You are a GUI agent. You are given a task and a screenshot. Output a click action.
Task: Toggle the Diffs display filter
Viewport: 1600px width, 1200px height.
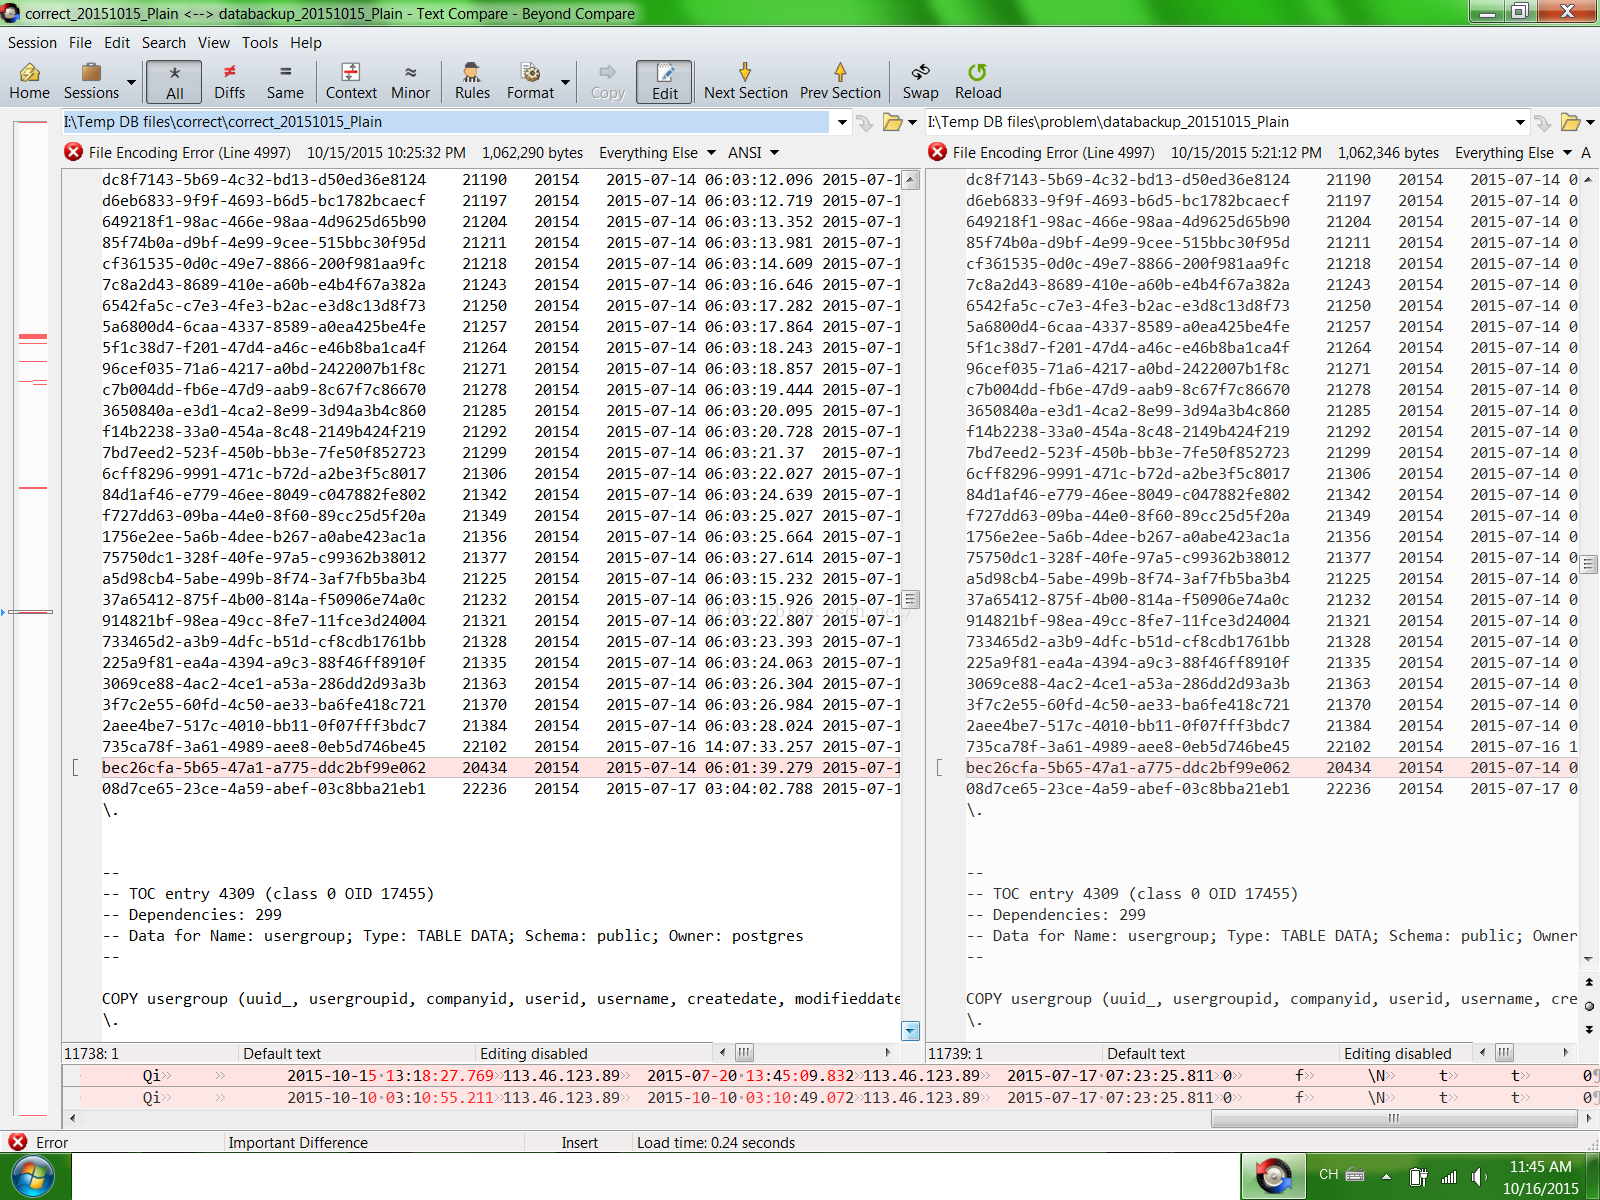point(229,81)
